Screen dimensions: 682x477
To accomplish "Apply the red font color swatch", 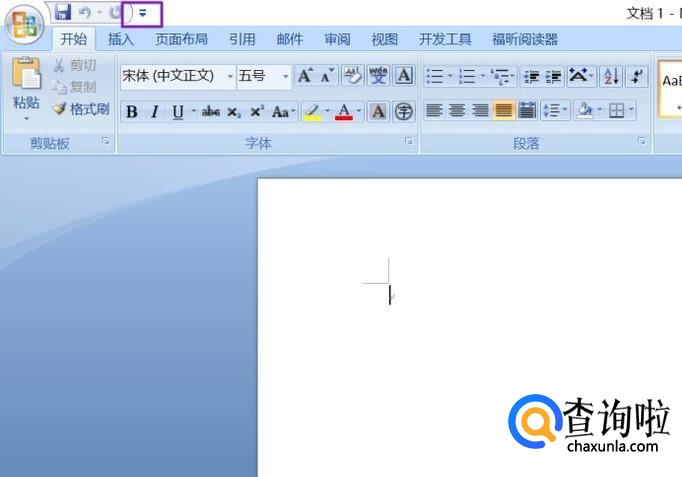I will tap(344, 112).
